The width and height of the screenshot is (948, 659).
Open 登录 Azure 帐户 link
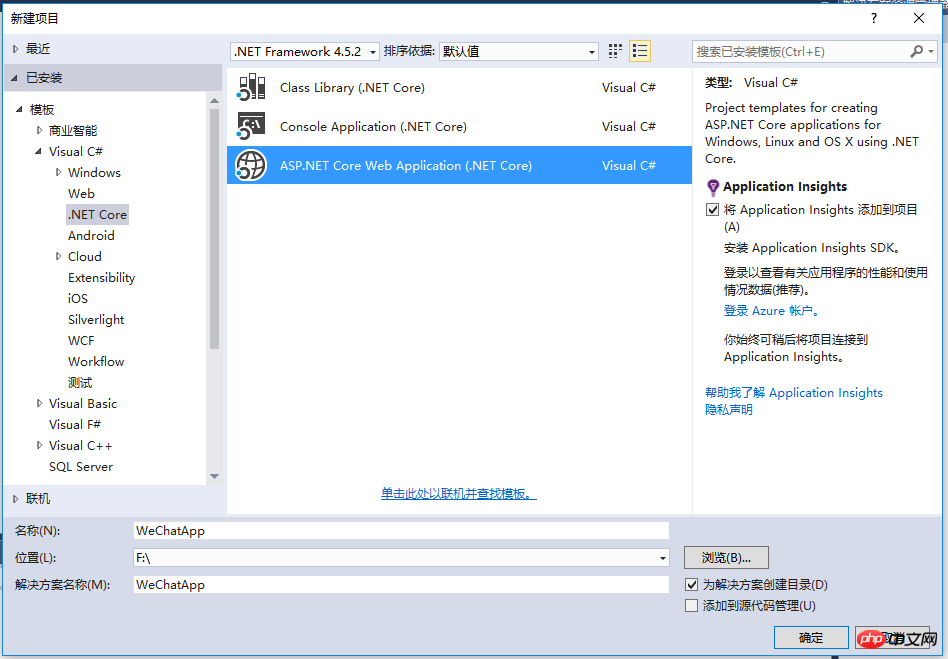pyautogui.click(x=771, y=311)
